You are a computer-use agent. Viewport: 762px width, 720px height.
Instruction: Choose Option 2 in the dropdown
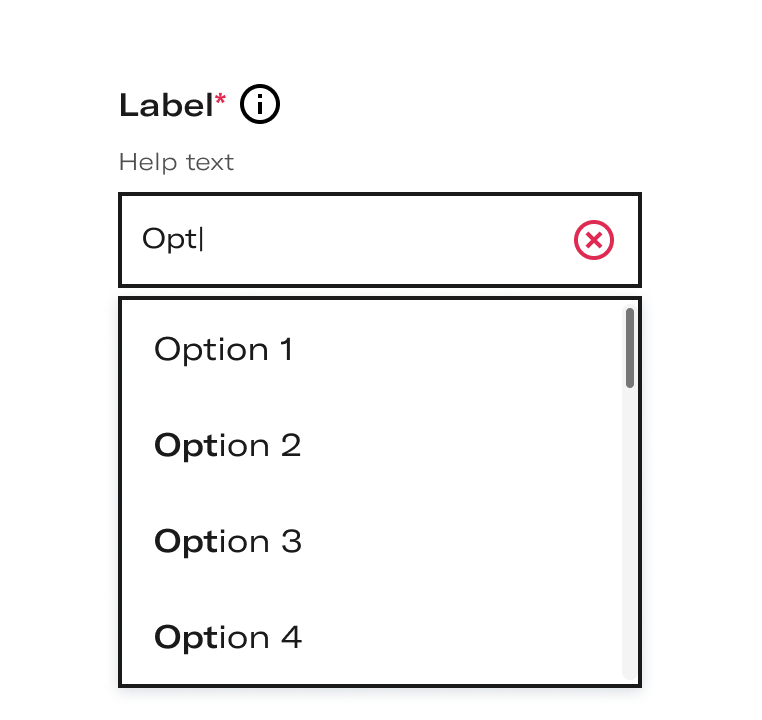point(372,445)
